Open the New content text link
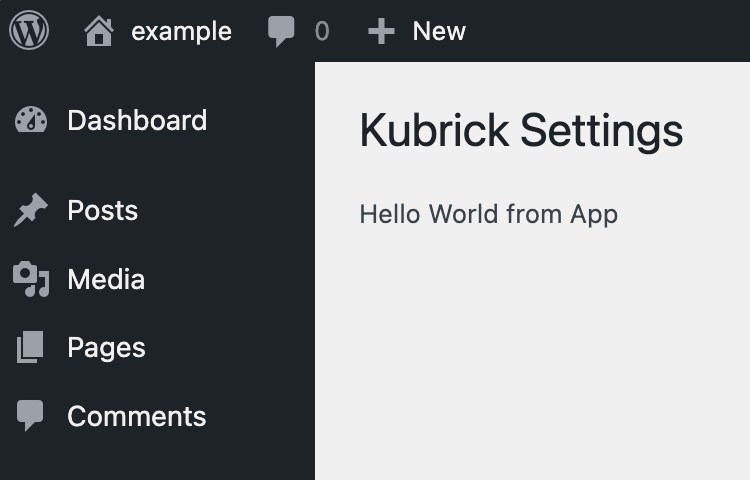This screenshot has height=480, width=750. point(439,32)
